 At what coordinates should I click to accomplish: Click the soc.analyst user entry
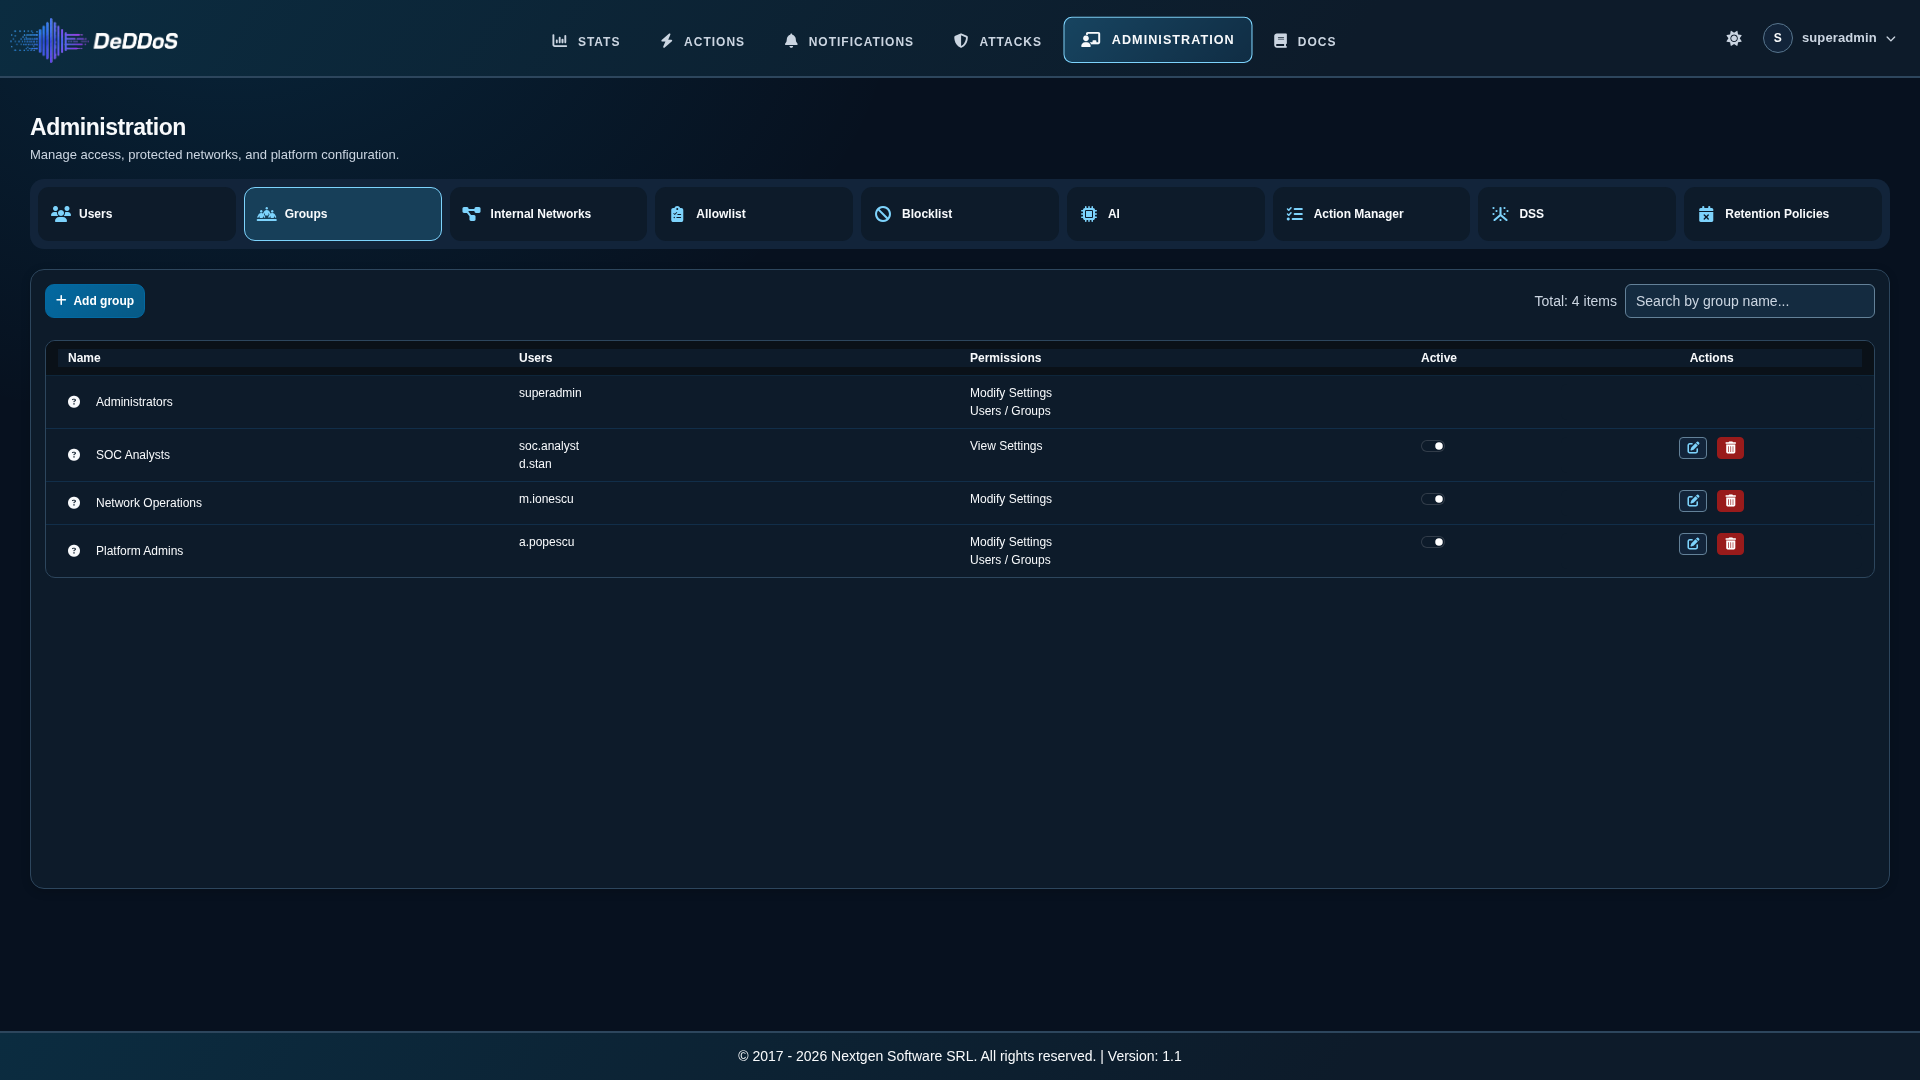(x=549, y=446)
